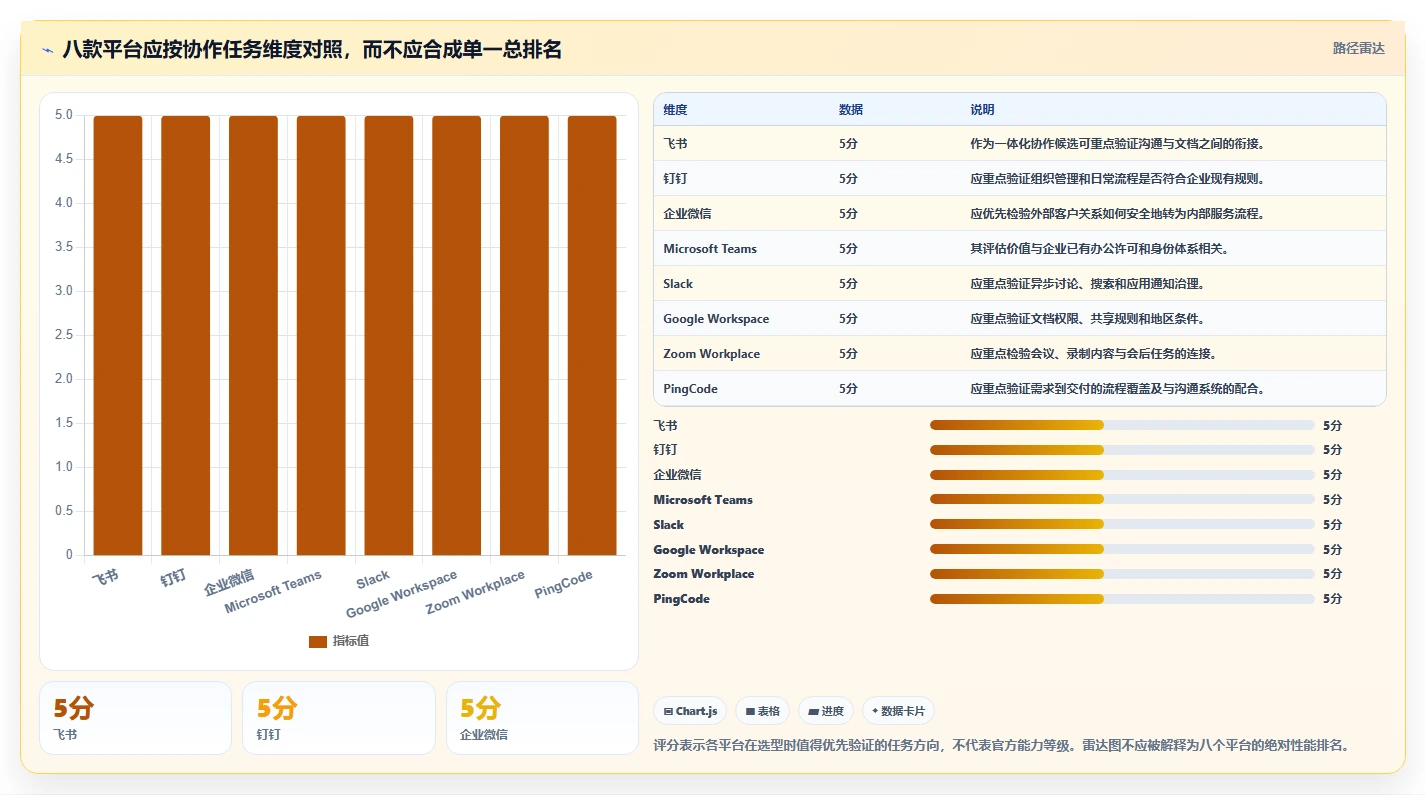Image resolution: width=1426 pixels, height=795 pixels.
Task: Click the 说明 column header
Action: 982,110
